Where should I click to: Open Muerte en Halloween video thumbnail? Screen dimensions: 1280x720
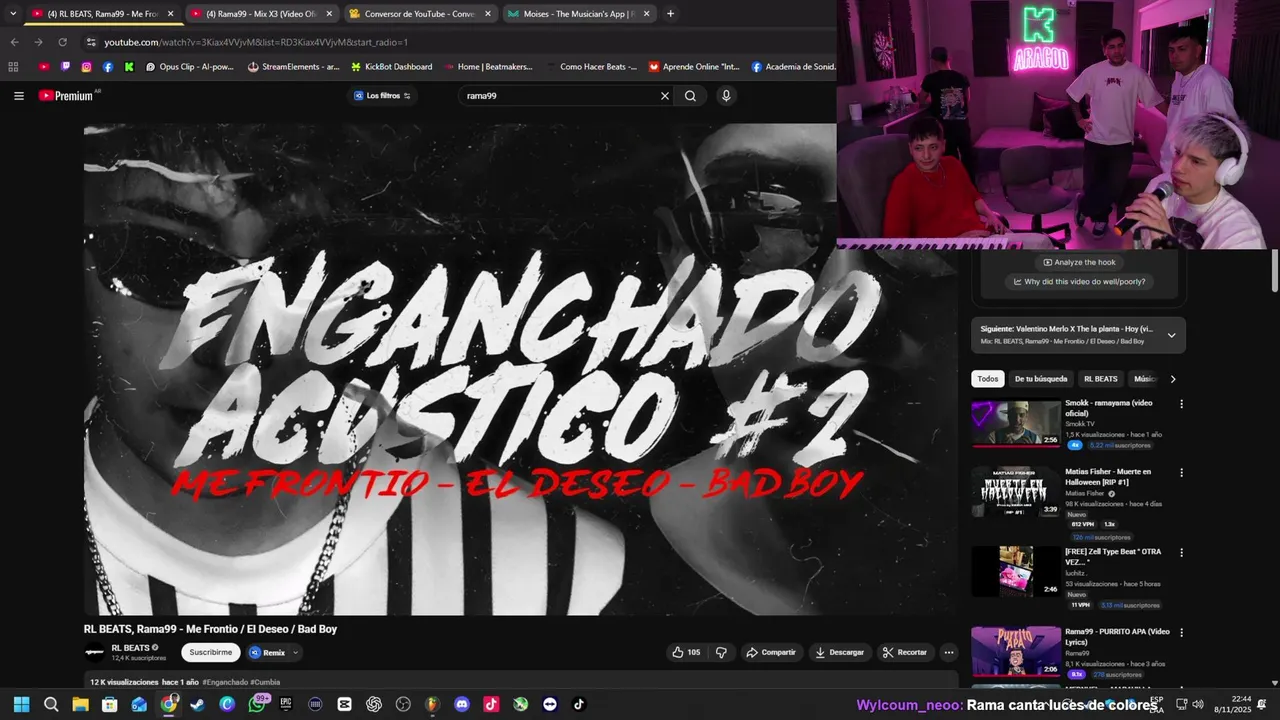(x=1016, y=491)
